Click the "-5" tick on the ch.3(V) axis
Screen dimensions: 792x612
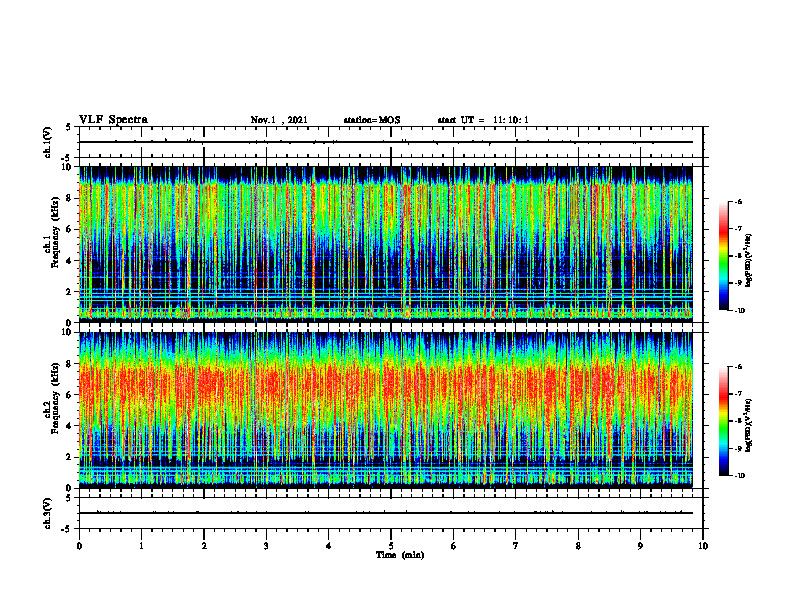click(67, 529)
